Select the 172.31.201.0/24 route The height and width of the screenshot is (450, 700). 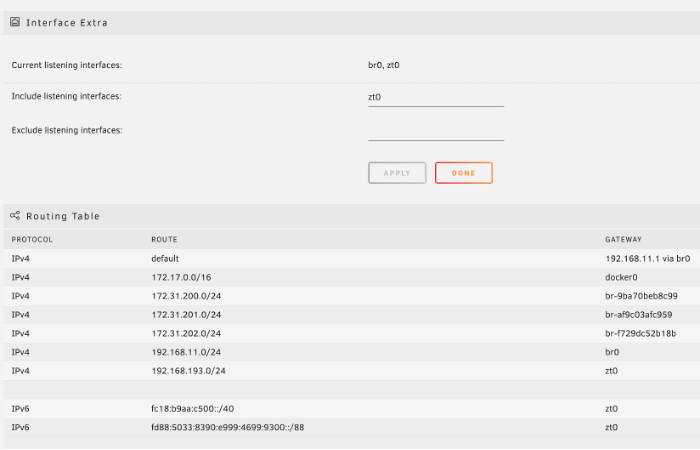coord(186,315)
